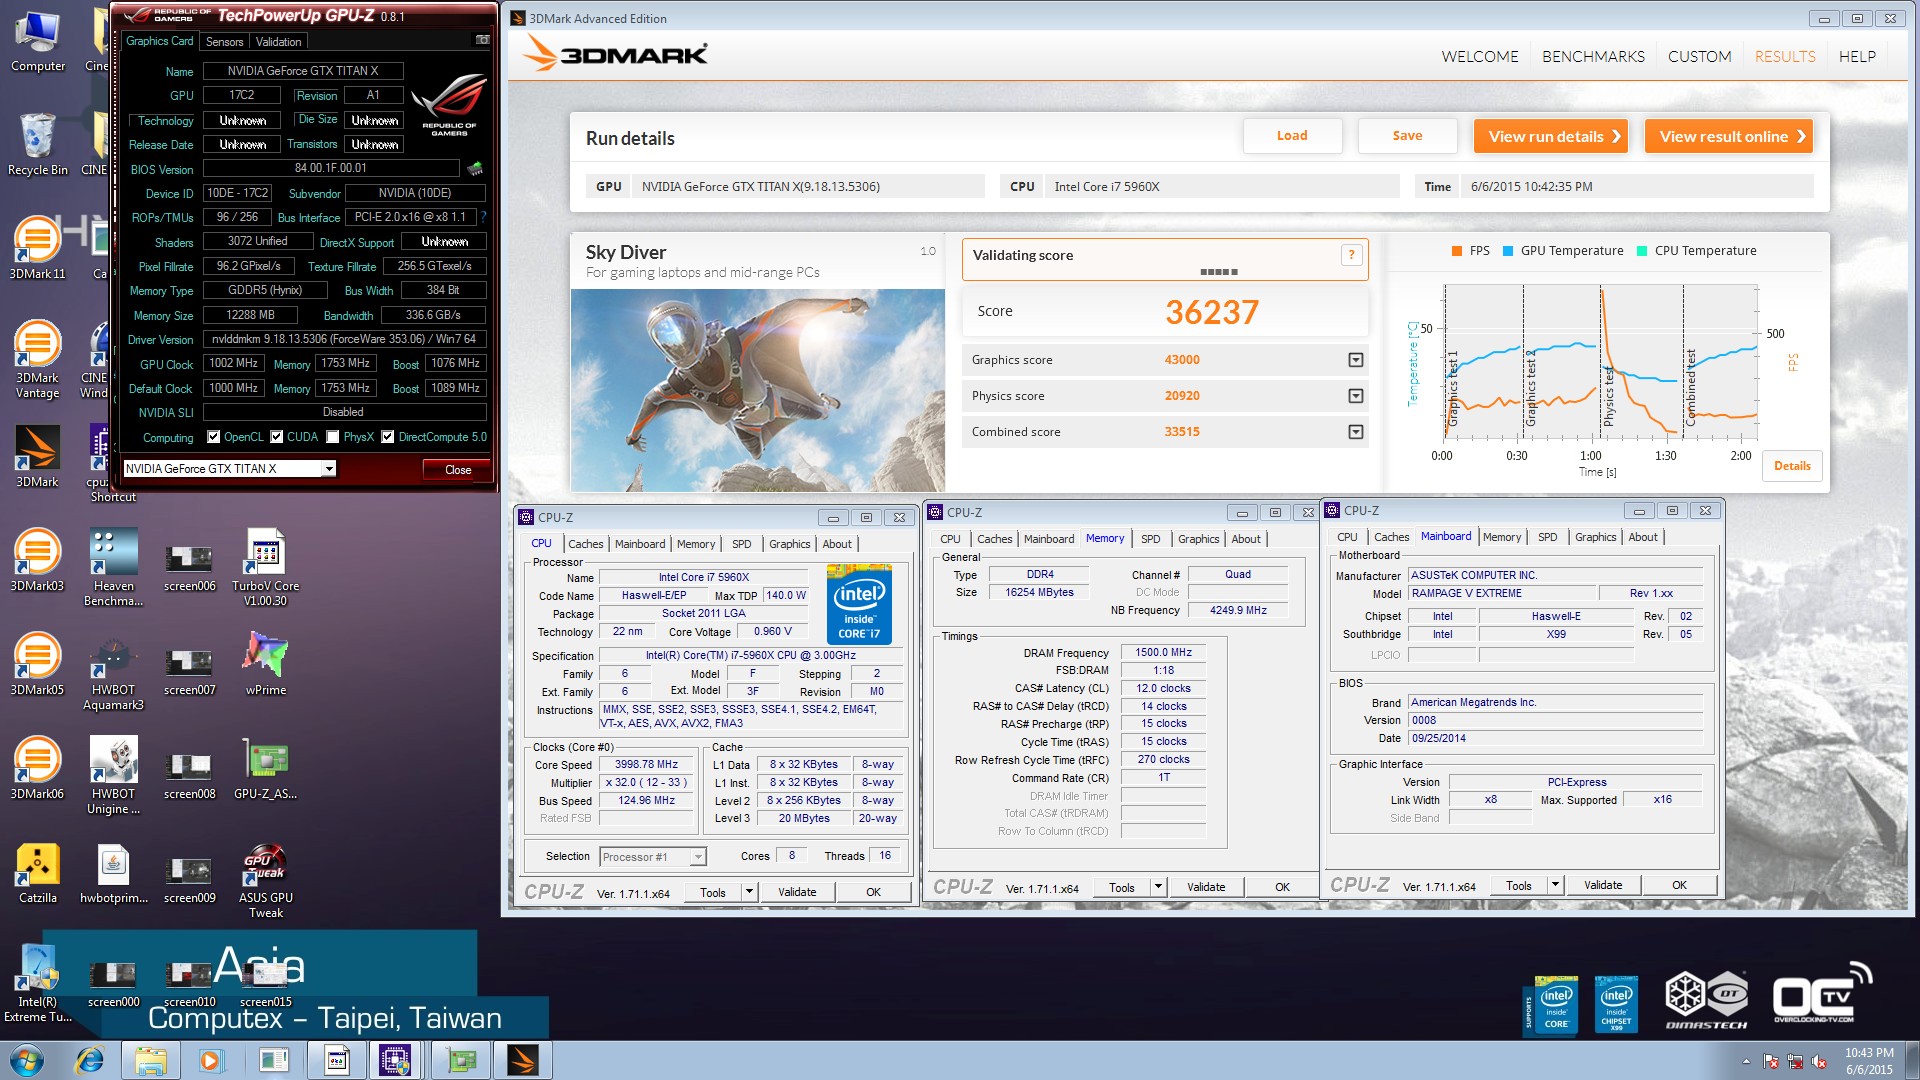
Task: Switch to the Validation tab in GPU-Z
Action: [x=278, y=42]
